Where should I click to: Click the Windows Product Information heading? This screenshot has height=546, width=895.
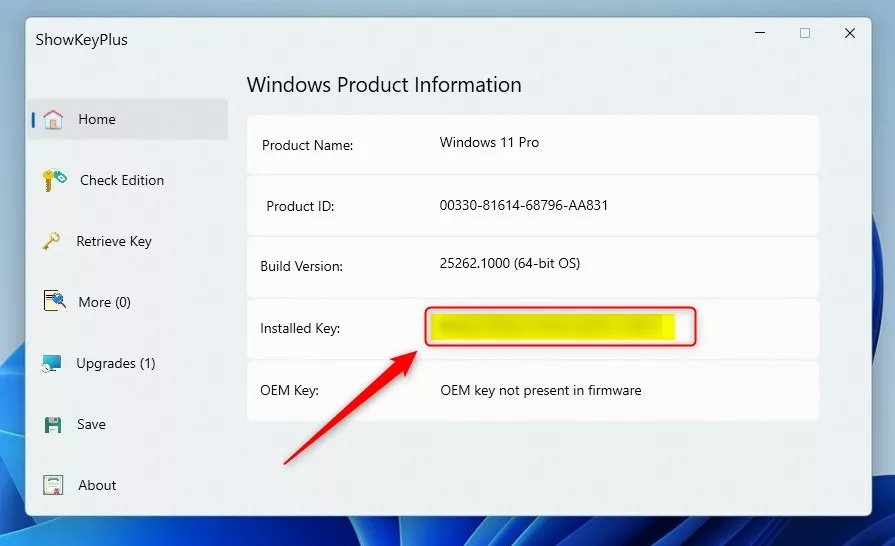pyautogui.click(x=384, y=84)
